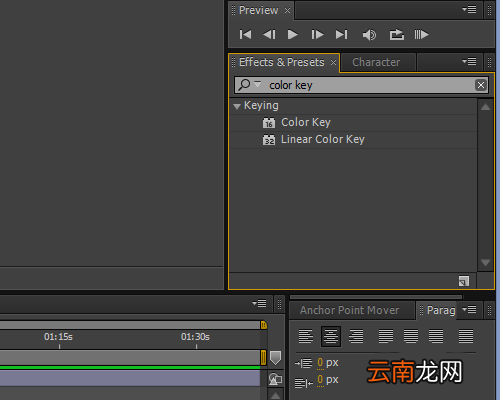This screenshot has width=500, height=400.
Task: Jump to last frame in Preview
Action: point(342,35)
